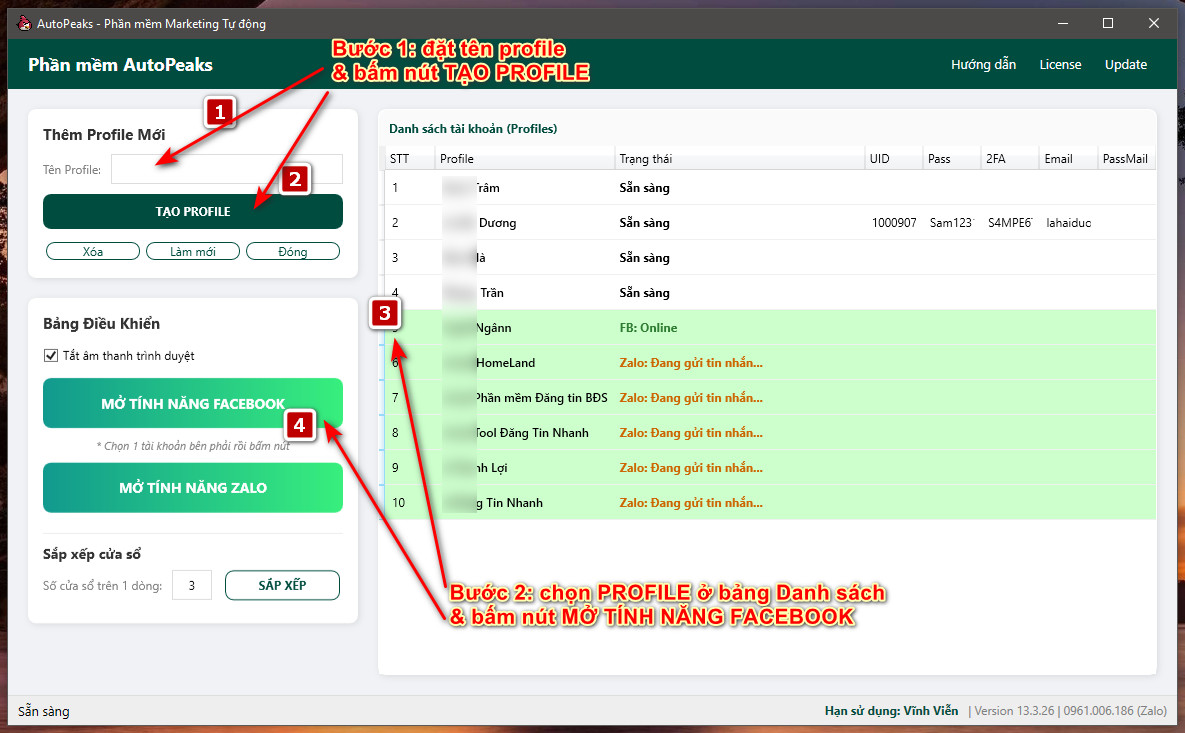The image size is (1185, 733).
Task: Click the AutoPeaks app icon in title bar
Action: tap(24, 23)
